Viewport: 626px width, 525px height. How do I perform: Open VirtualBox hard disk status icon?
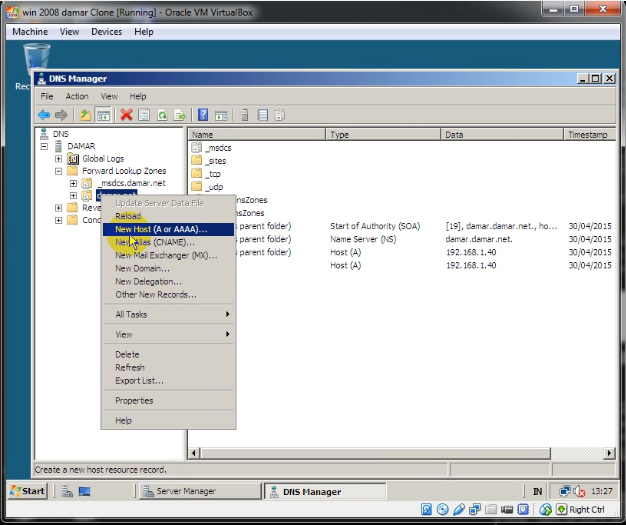(x=426, y=509)
